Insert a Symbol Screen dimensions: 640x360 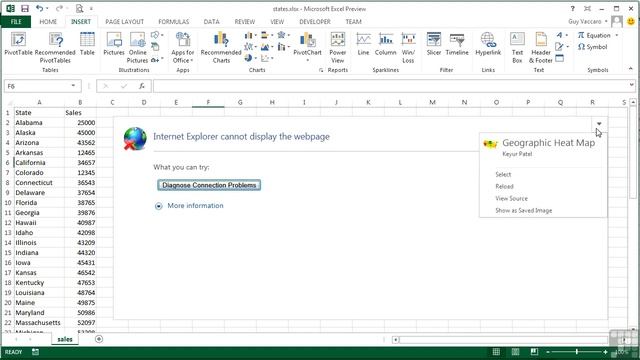[x=592, y=47]
